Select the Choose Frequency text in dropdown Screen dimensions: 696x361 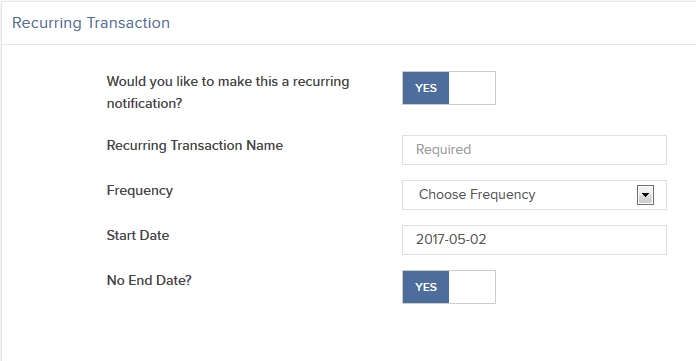click(x=477, y=194)
